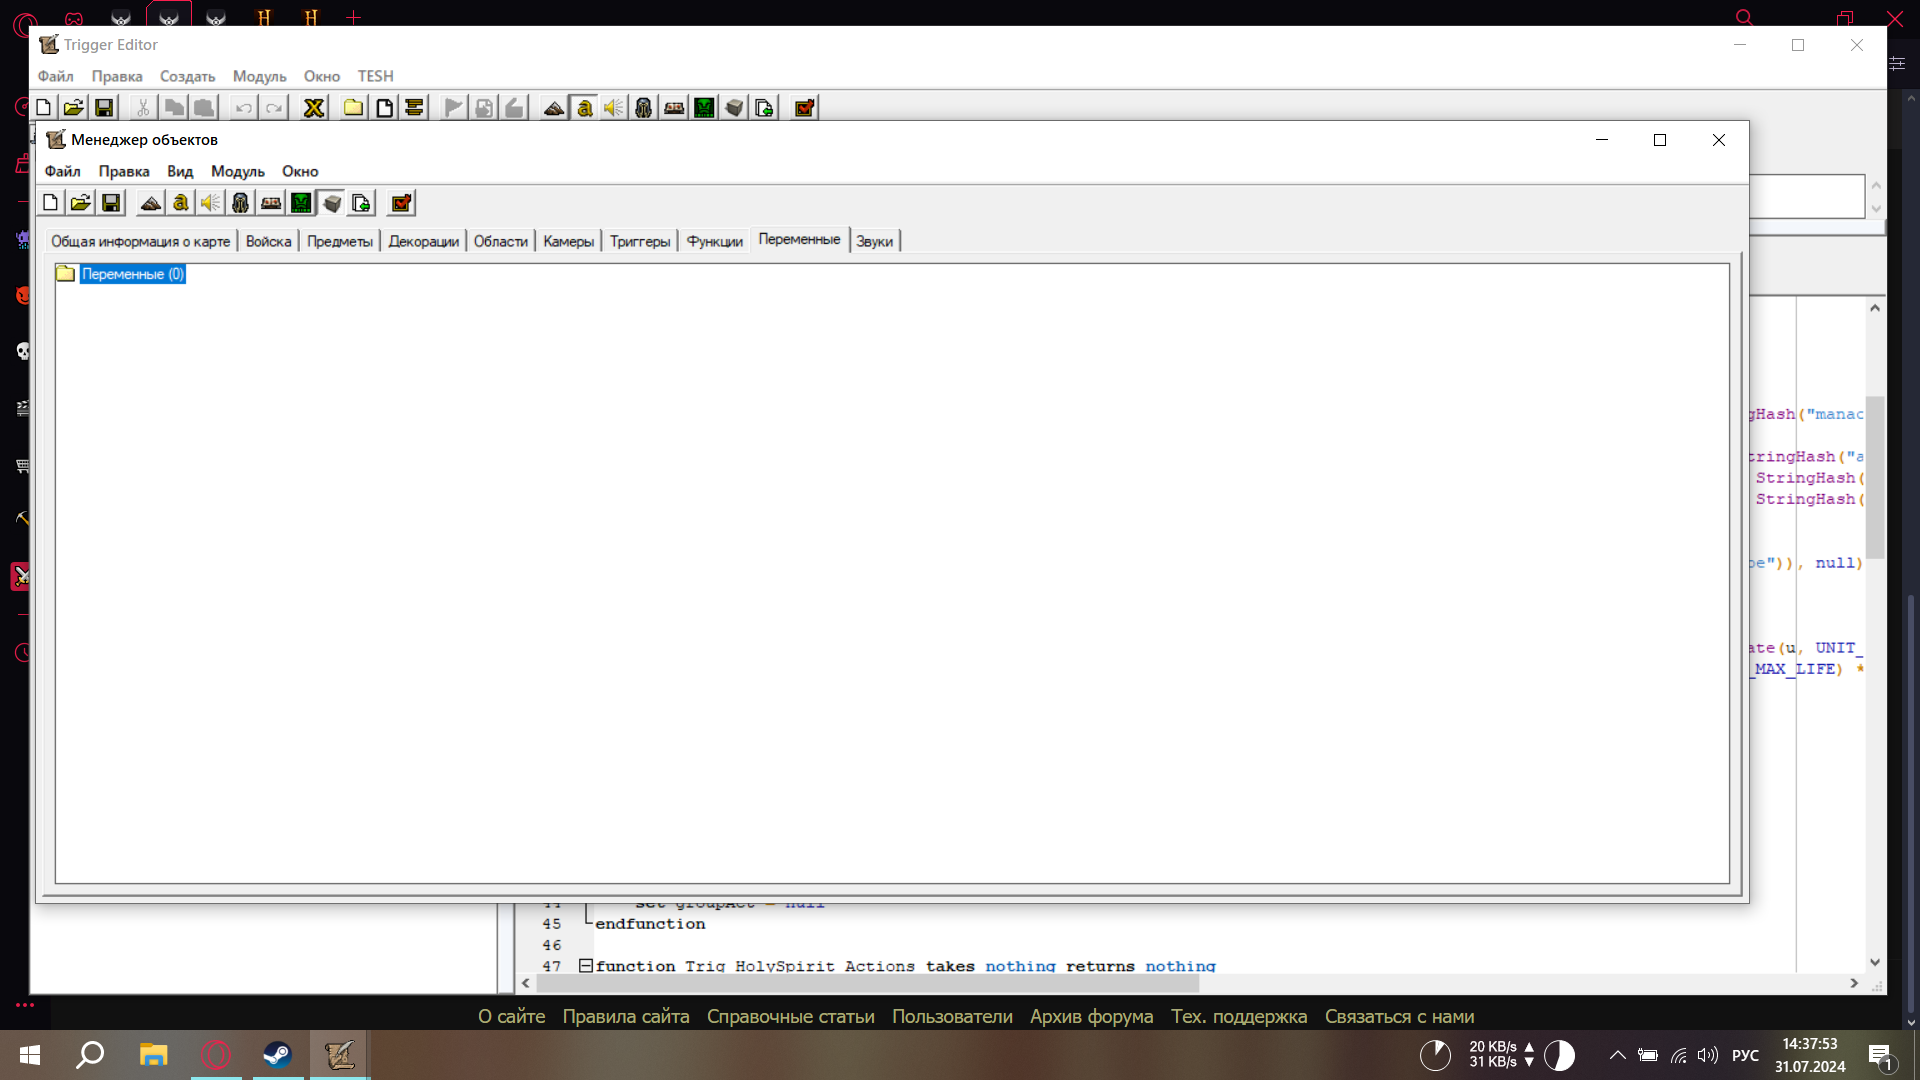
Task: Open Sound Editor speaker icon in Object Manager toolbar
Action: coord(210,203)
